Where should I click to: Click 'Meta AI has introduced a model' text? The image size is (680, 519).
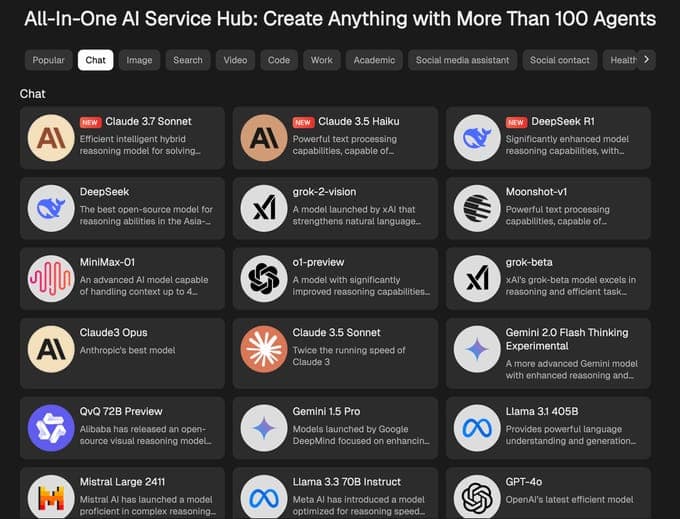(x=359, y=505)
